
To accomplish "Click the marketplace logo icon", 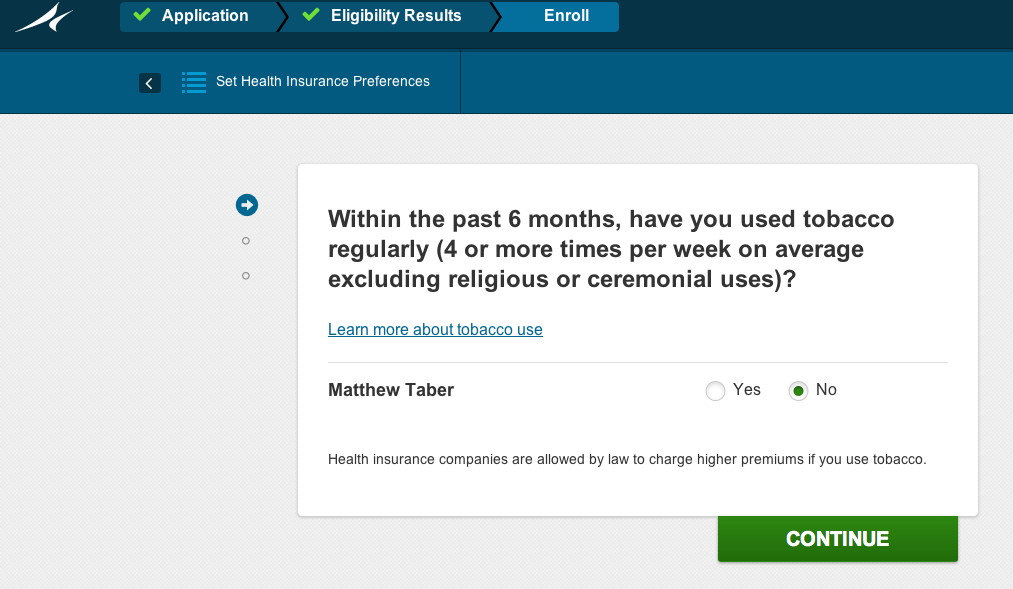I will coord(44,17).
